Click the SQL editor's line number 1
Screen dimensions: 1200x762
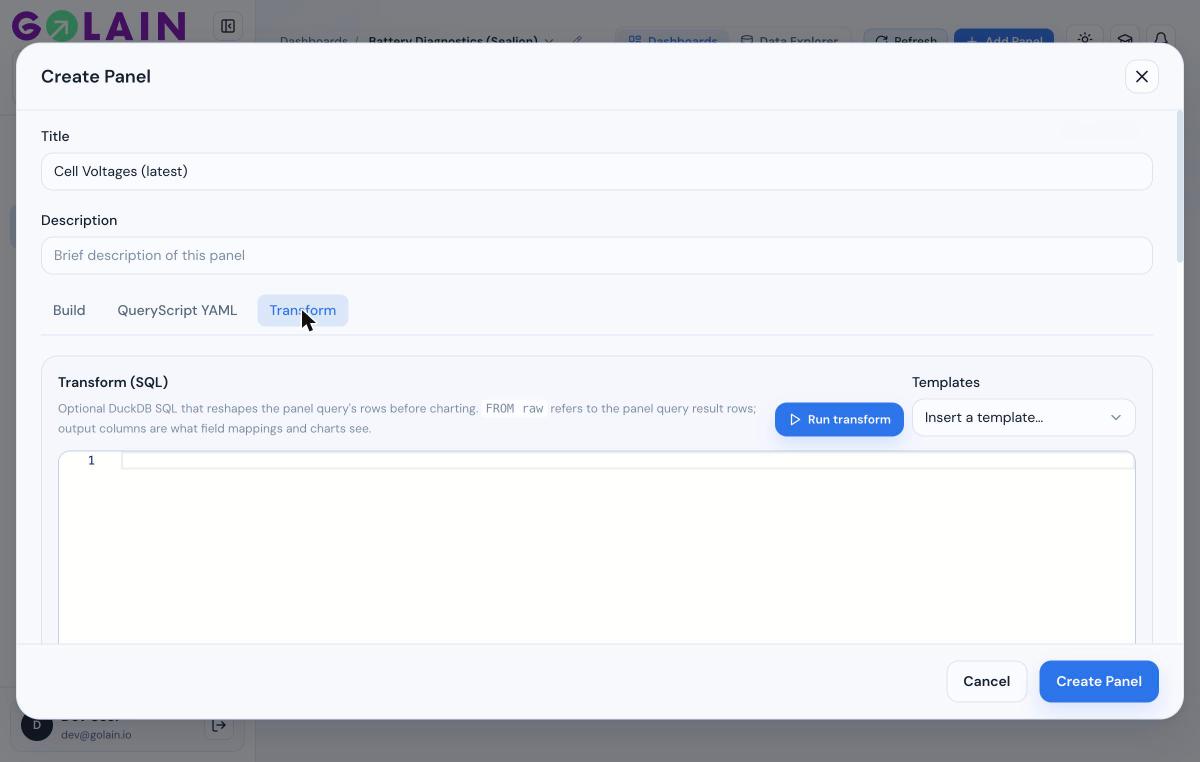tap(91, 460)
